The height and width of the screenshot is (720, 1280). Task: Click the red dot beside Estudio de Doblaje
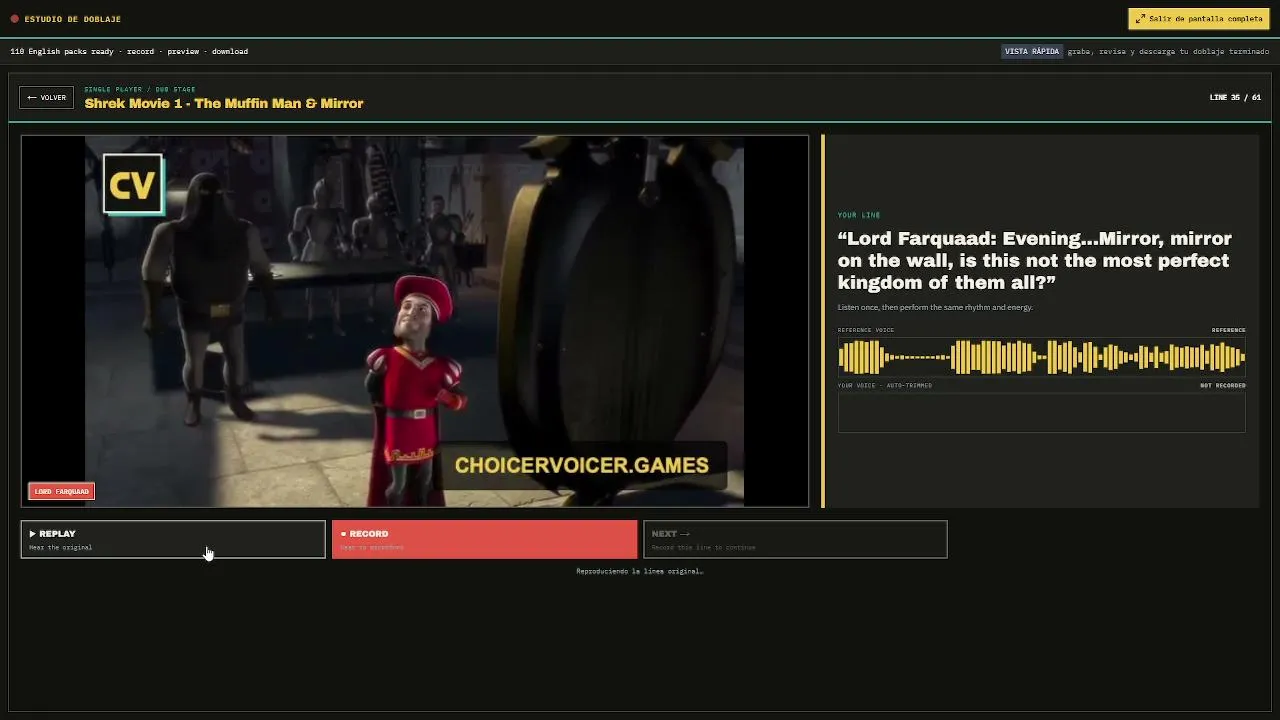pyautogui.click(x=14, y=19)
